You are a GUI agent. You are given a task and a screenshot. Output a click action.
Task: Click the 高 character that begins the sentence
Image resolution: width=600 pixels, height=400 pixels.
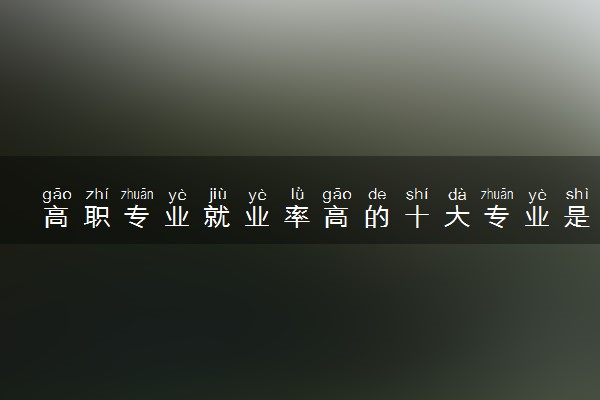coord(57,217)
